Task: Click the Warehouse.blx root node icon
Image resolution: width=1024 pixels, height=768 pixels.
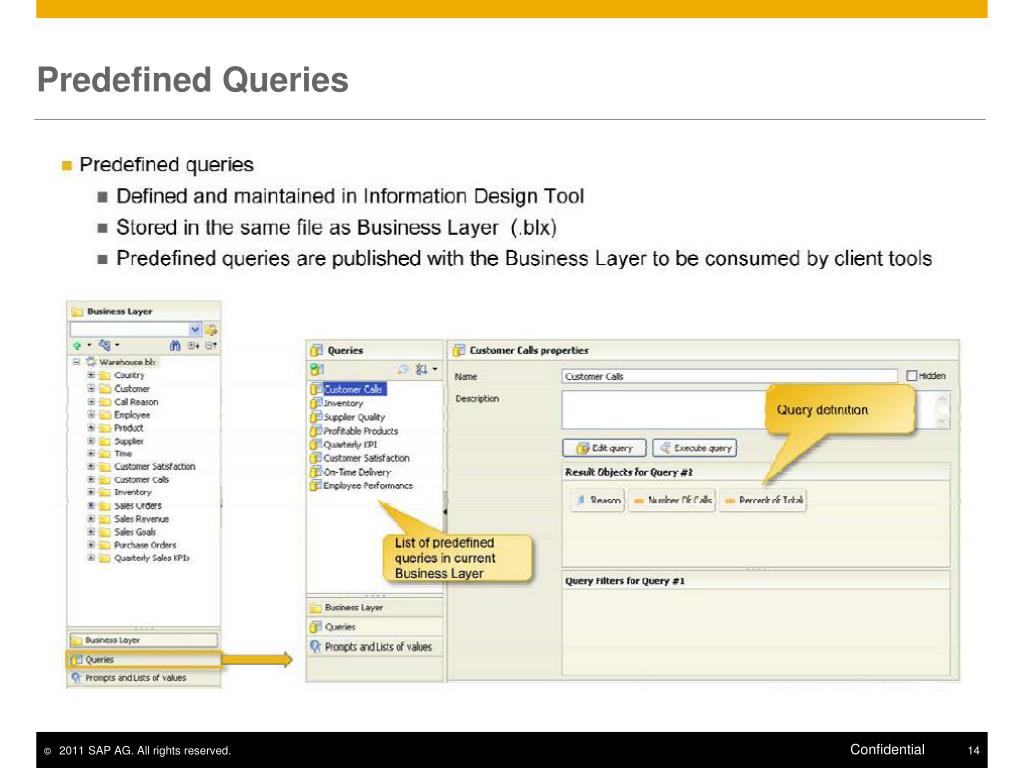Action: click(x=91, y=362)
